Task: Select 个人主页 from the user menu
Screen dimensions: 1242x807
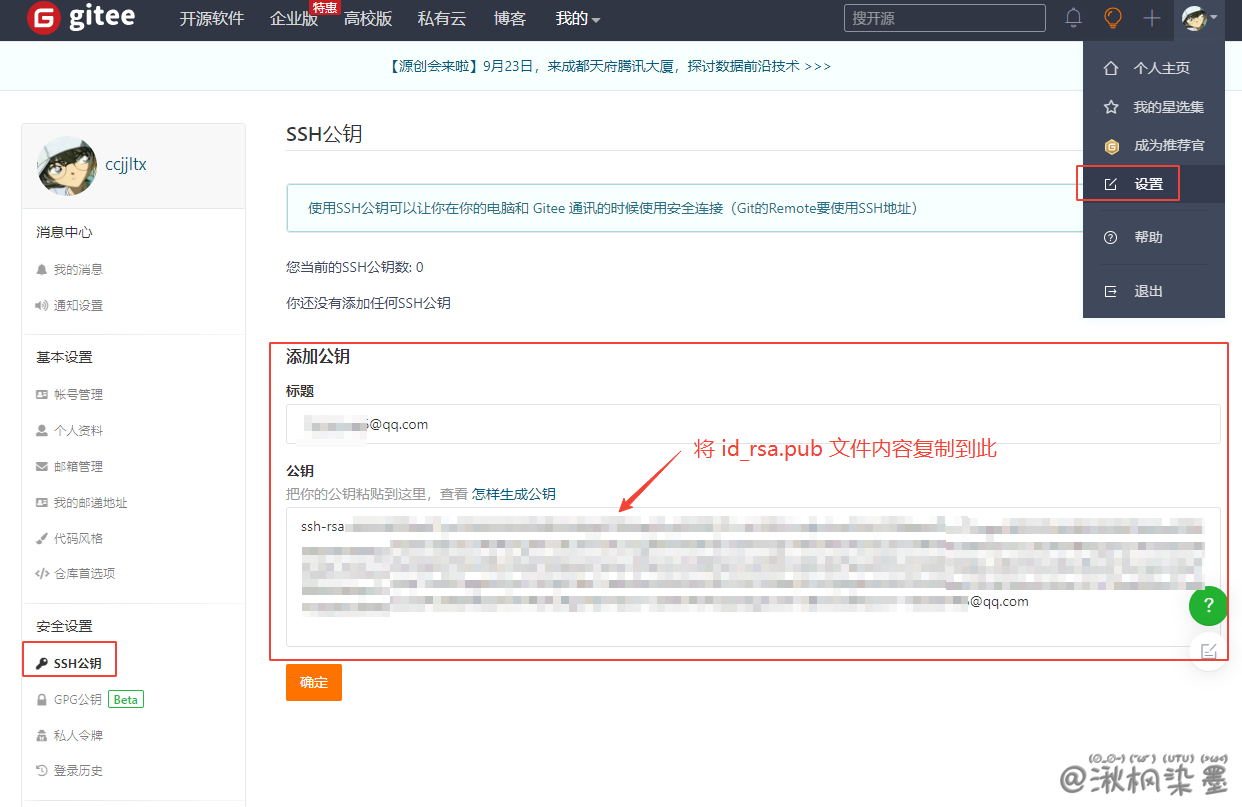Action: coord(1161,68)
